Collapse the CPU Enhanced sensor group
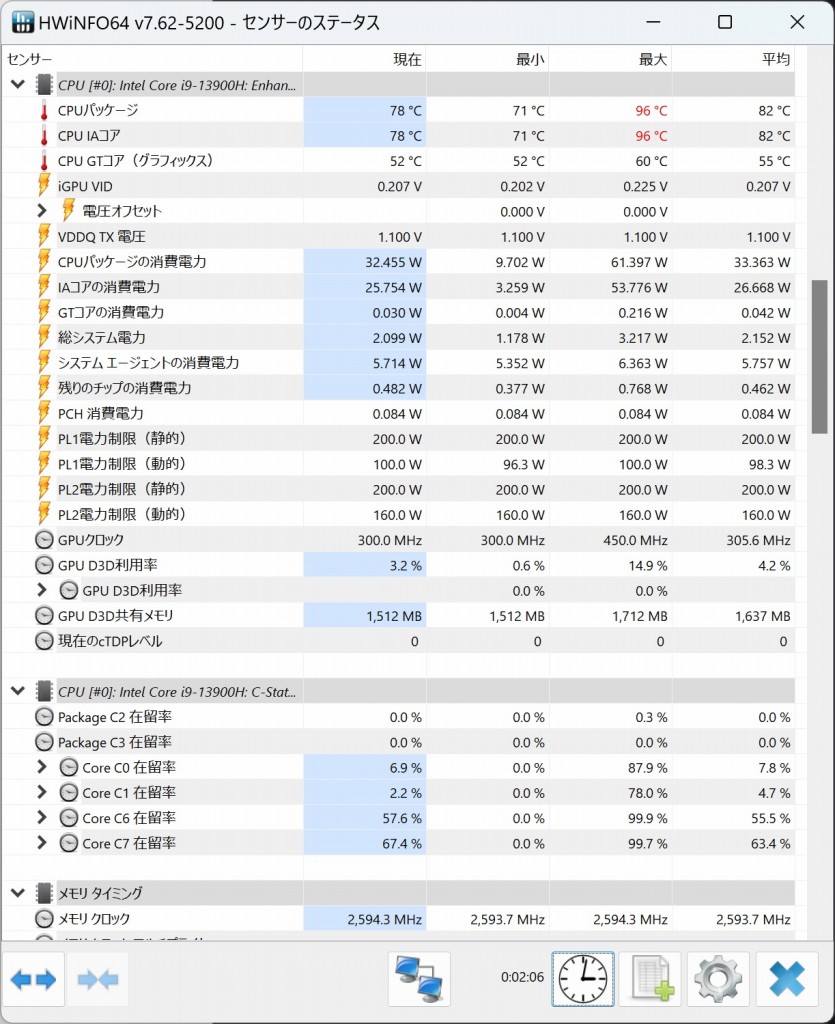 18,85
